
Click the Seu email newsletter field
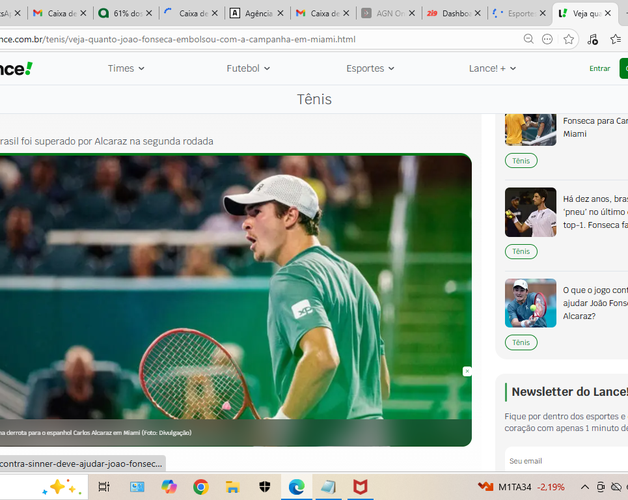[566, 461]
